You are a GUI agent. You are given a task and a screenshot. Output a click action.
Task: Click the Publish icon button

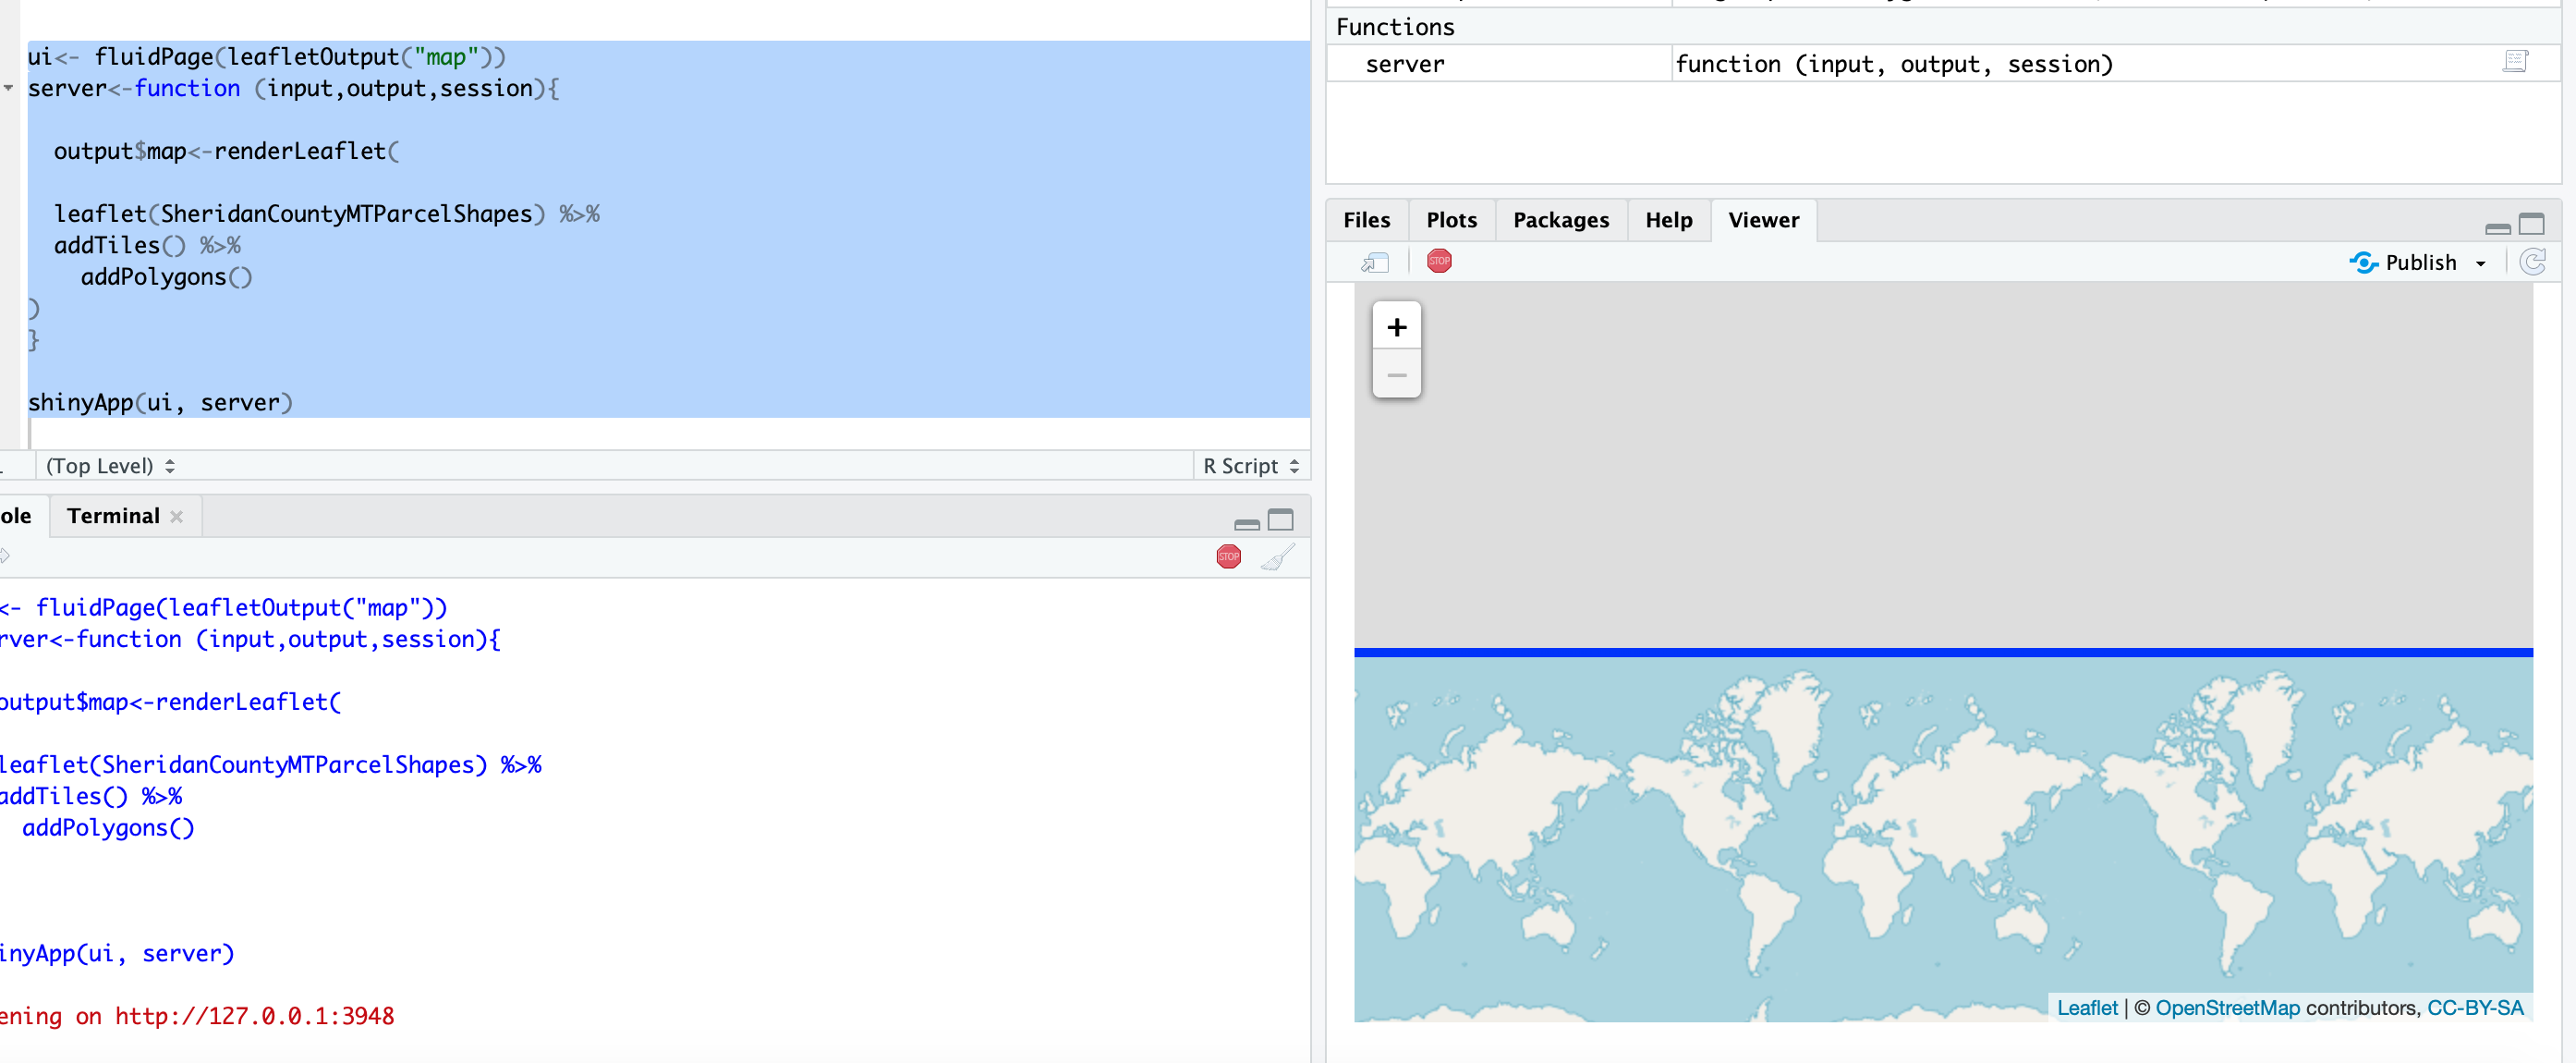2401,262
